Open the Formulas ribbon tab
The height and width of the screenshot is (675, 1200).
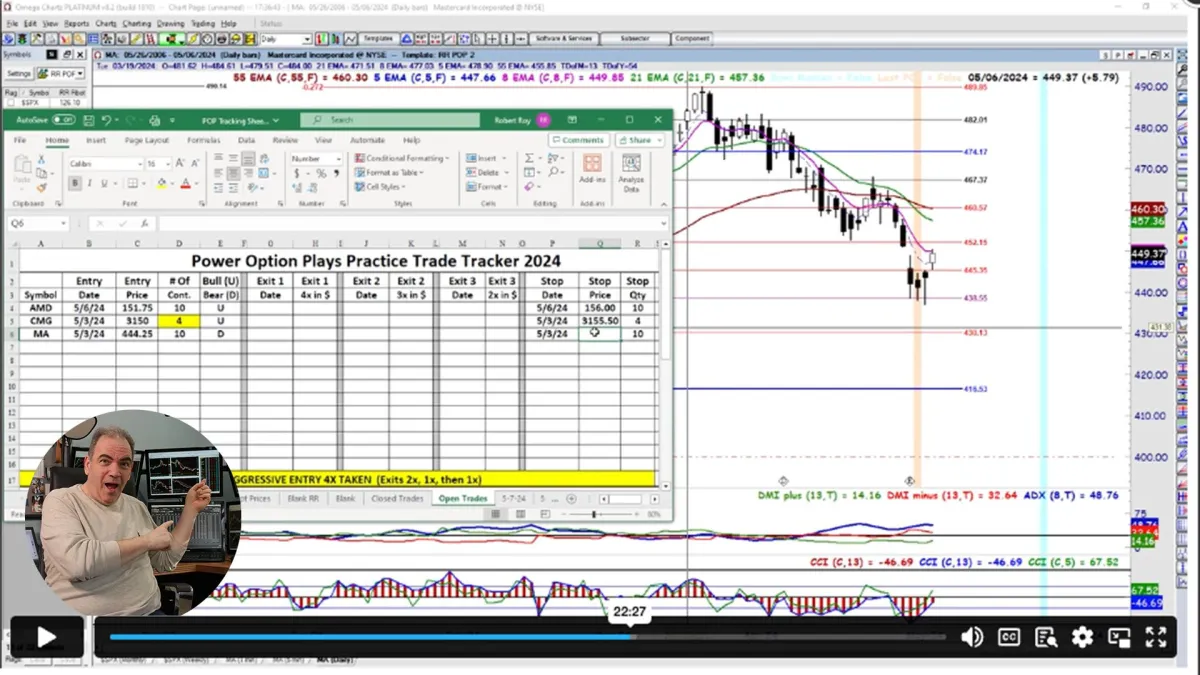203,141
